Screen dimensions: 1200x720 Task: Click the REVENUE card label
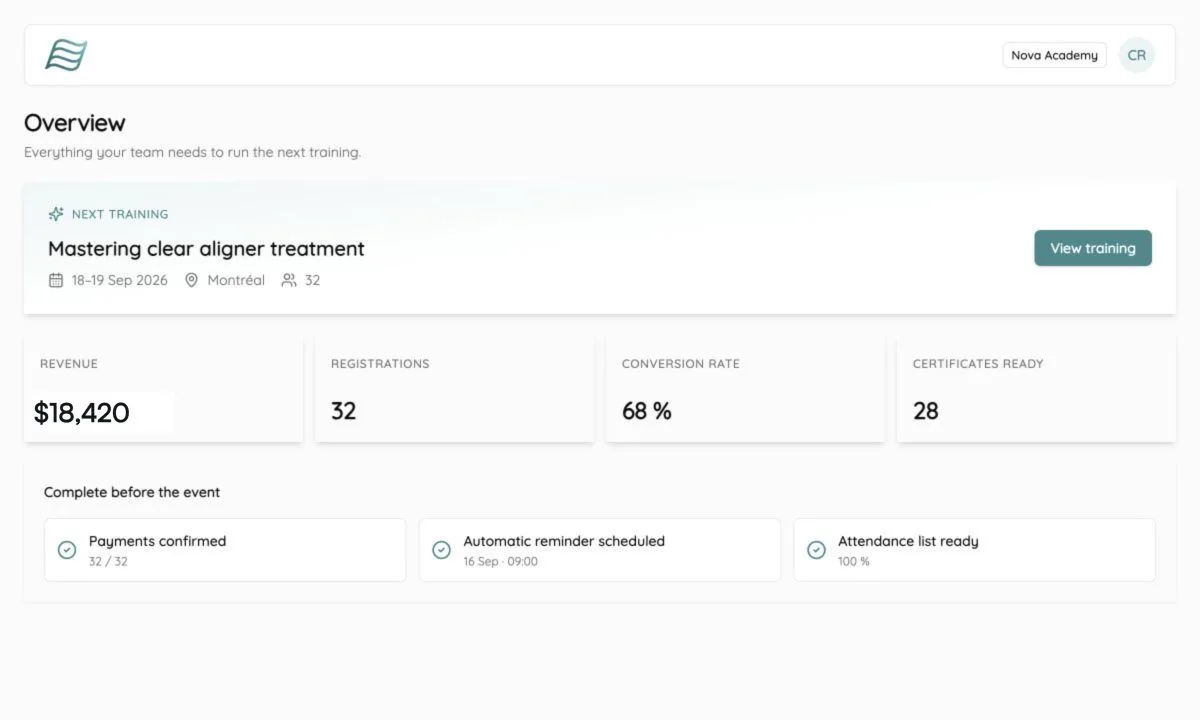tap(69, 364)
